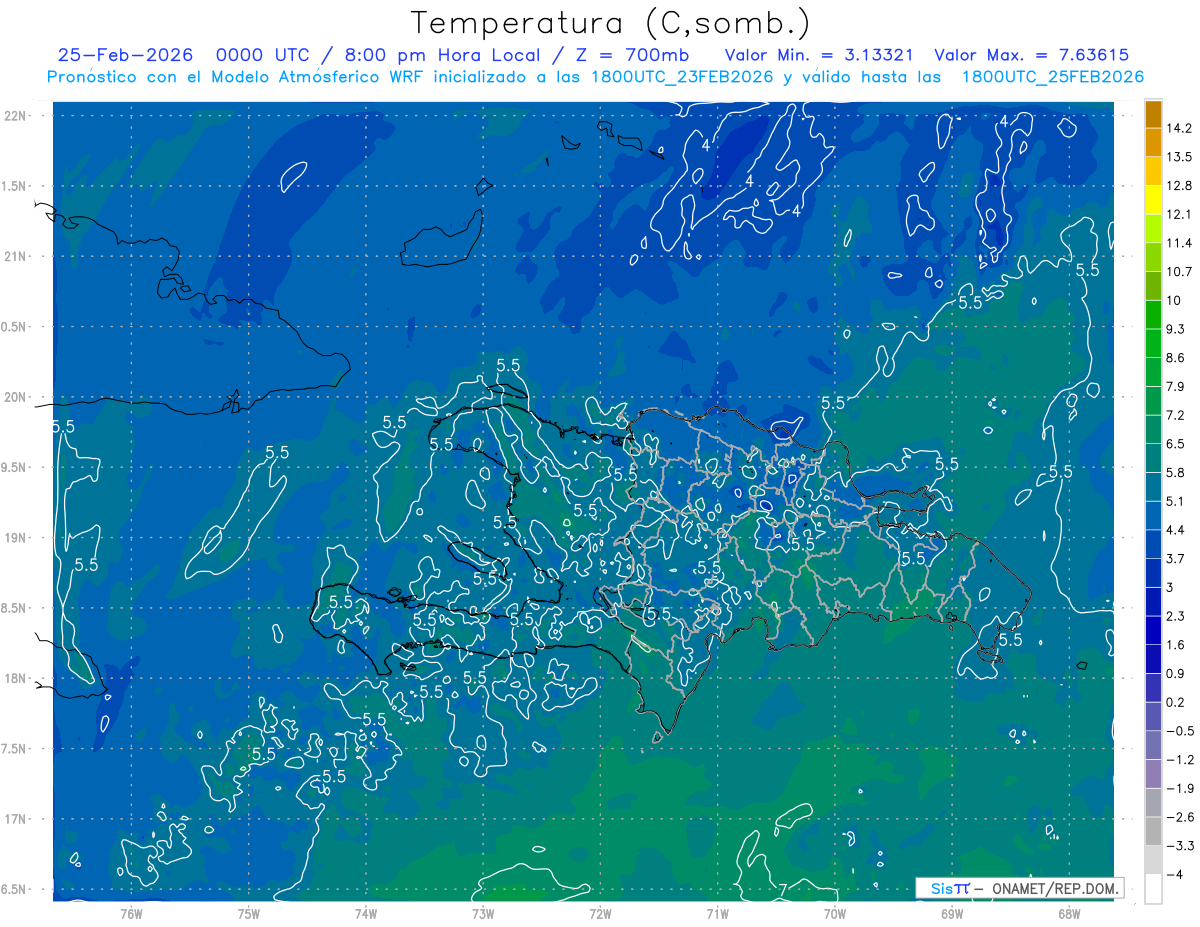Click the '19N' latitude axis label
The image size is (1200, 927).
click(x=17, y=538)
